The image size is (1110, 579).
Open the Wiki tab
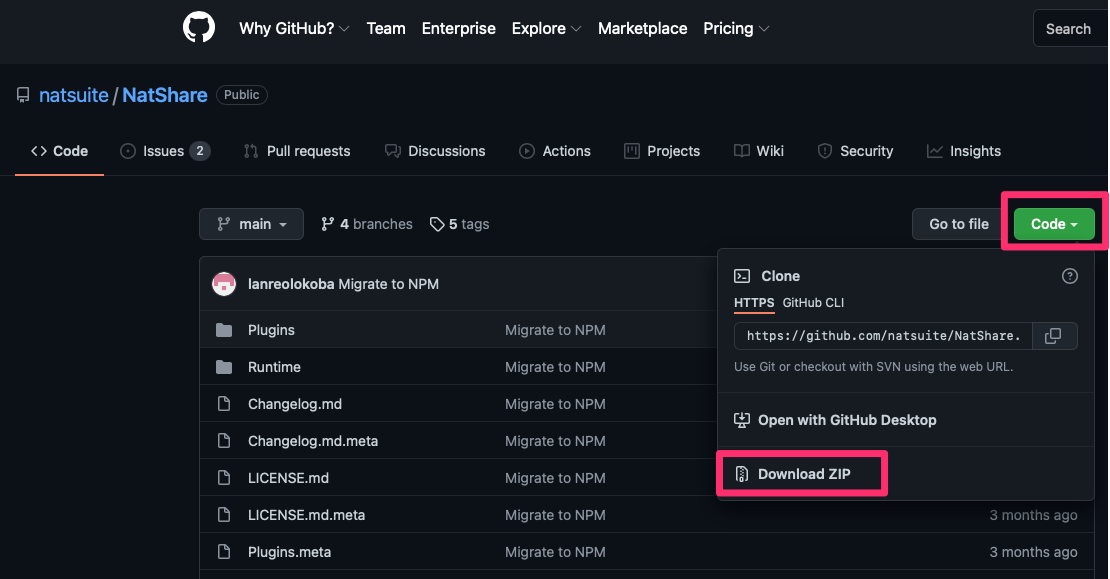pos(759,151)
